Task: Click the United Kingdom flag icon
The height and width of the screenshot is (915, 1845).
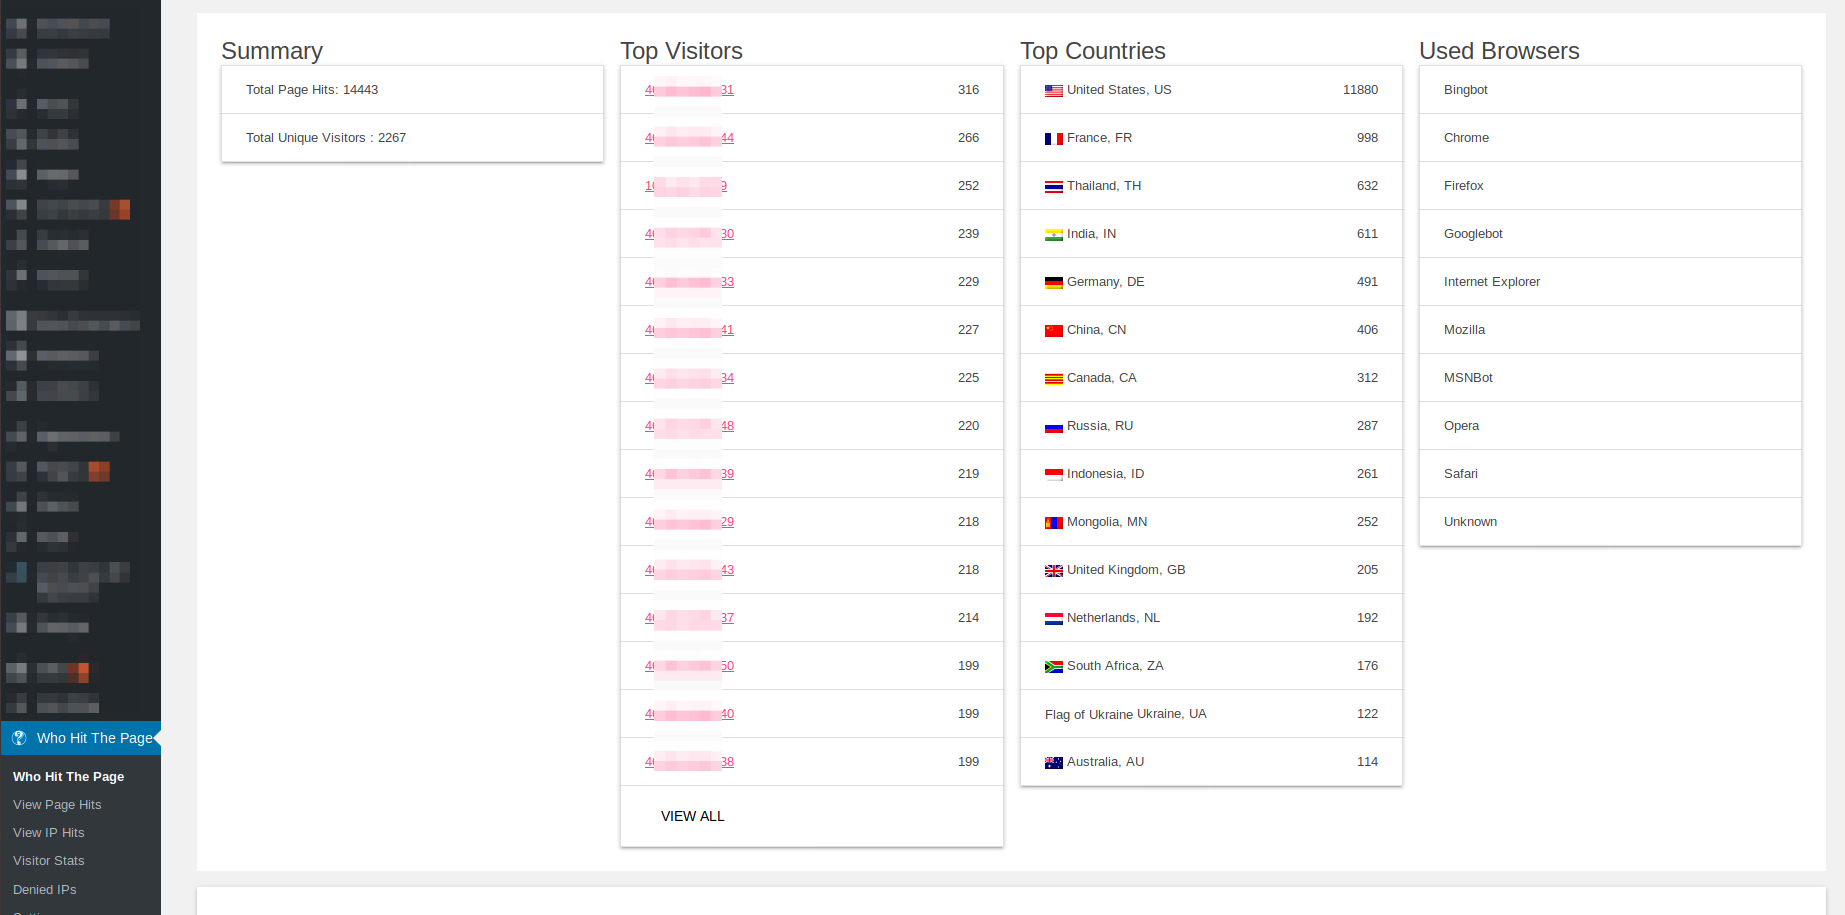Action: point(1054,571)
